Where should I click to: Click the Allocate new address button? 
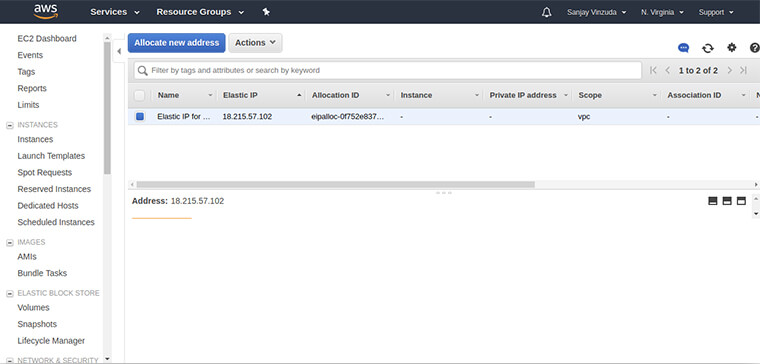(x=176, y=43)
